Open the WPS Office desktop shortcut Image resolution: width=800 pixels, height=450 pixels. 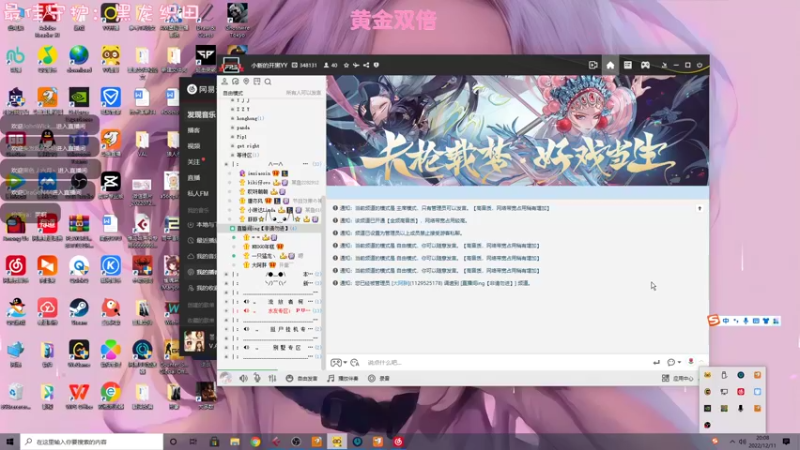(79, 395)
